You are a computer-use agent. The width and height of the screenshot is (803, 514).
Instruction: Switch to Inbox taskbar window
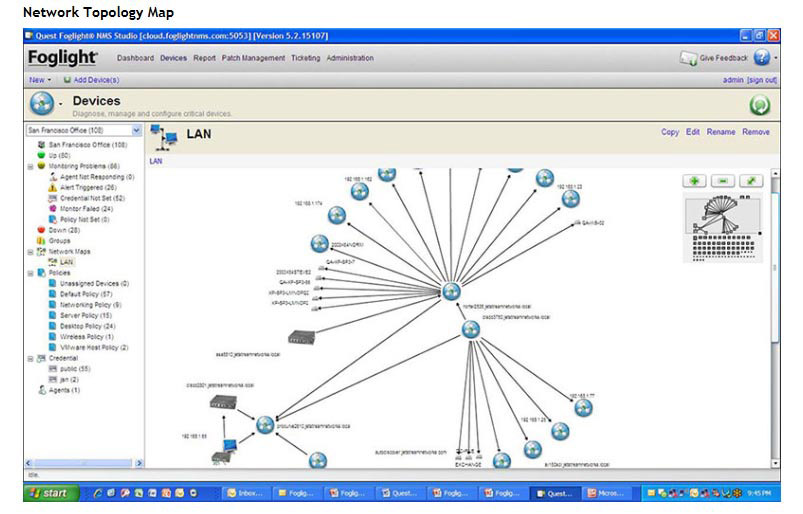pos(245,493)
